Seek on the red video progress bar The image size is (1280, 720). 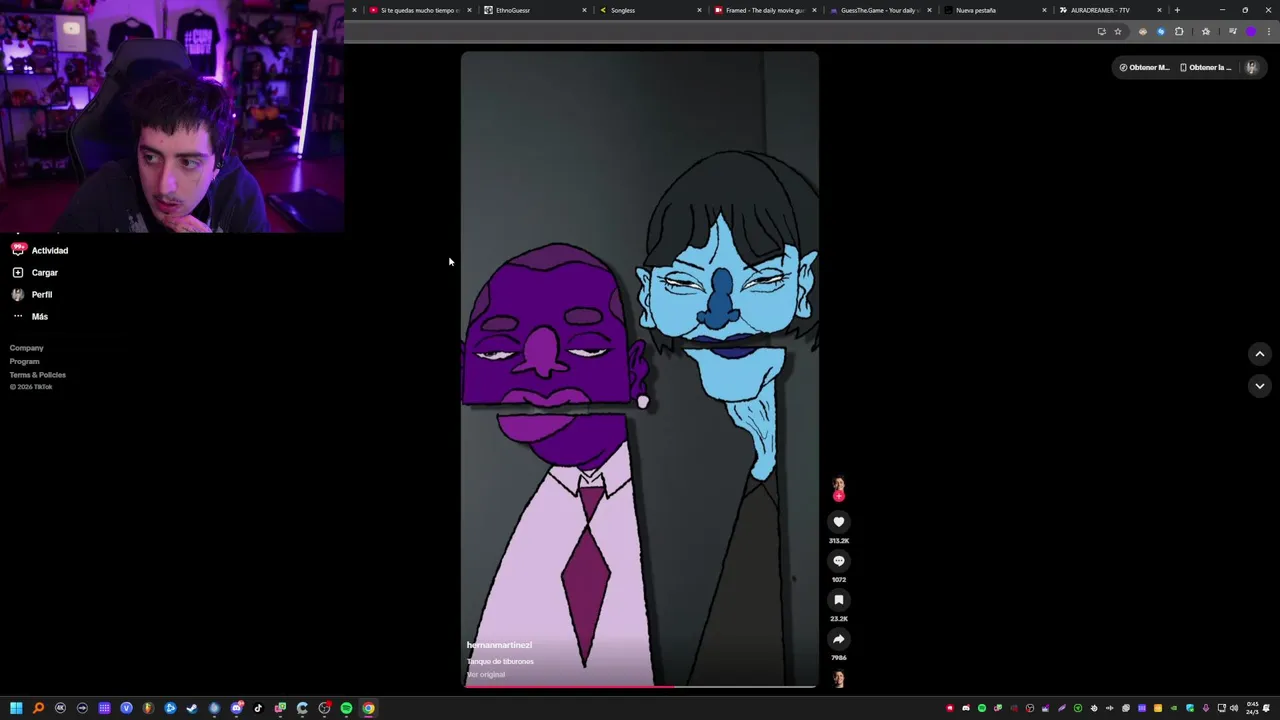pyautogui.click(x=640, y=686)
